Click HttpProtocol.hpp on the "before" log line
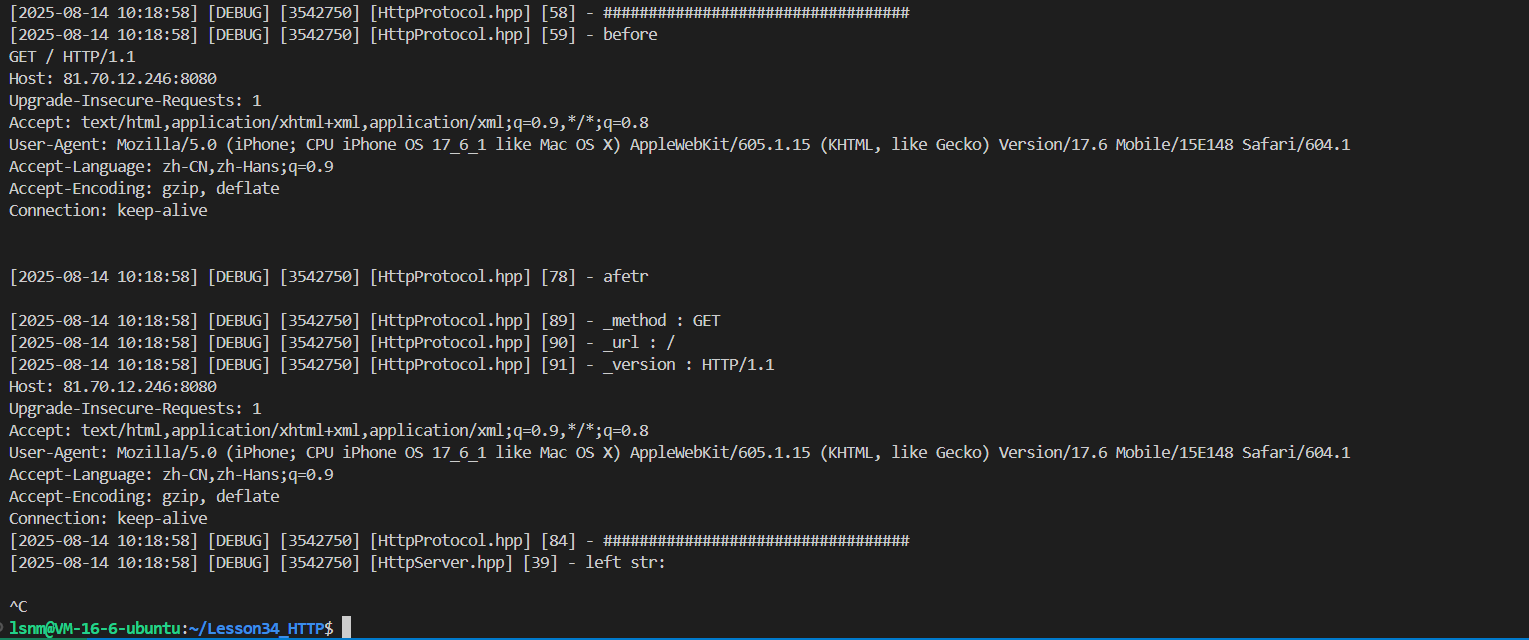The height and width of the screenshot is (640, 1529). point(450,34)
